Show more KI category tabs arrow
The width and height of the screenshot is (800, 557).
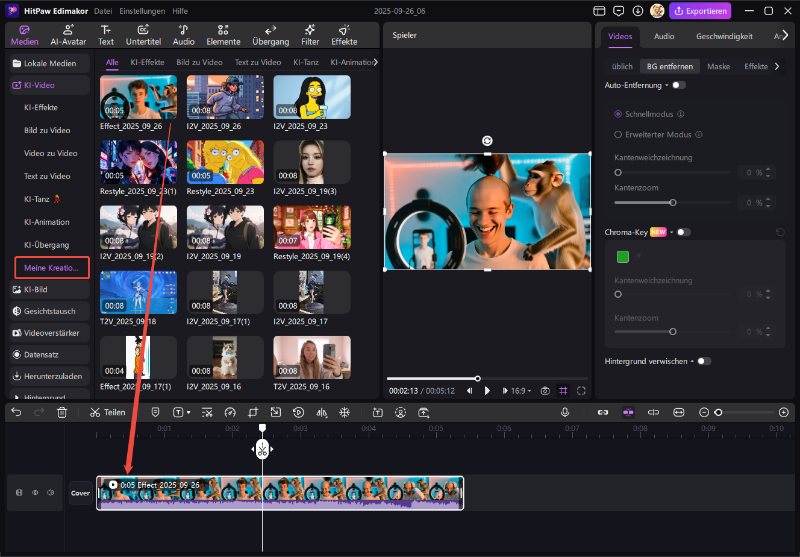pyautogui.click(x=376, y=62)
